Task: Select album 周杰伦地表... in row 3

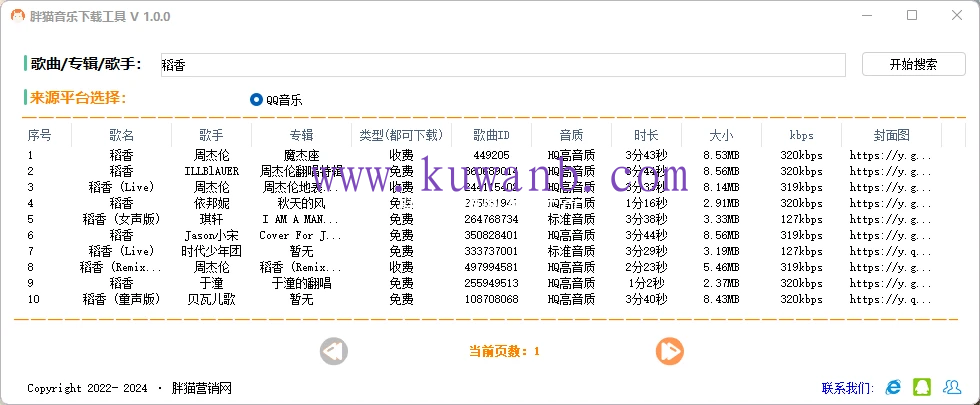Action: (x=301, y=187)
